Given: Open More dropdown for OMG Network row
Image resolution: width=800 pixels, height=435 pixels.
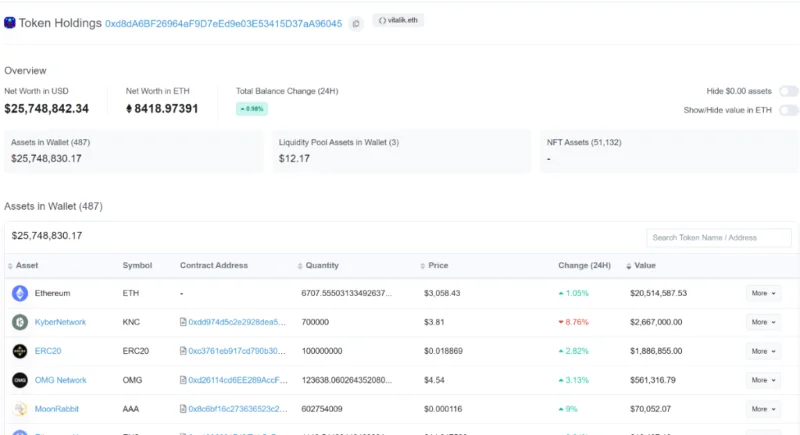Looking at the screenshot, I should pos(763,380).
